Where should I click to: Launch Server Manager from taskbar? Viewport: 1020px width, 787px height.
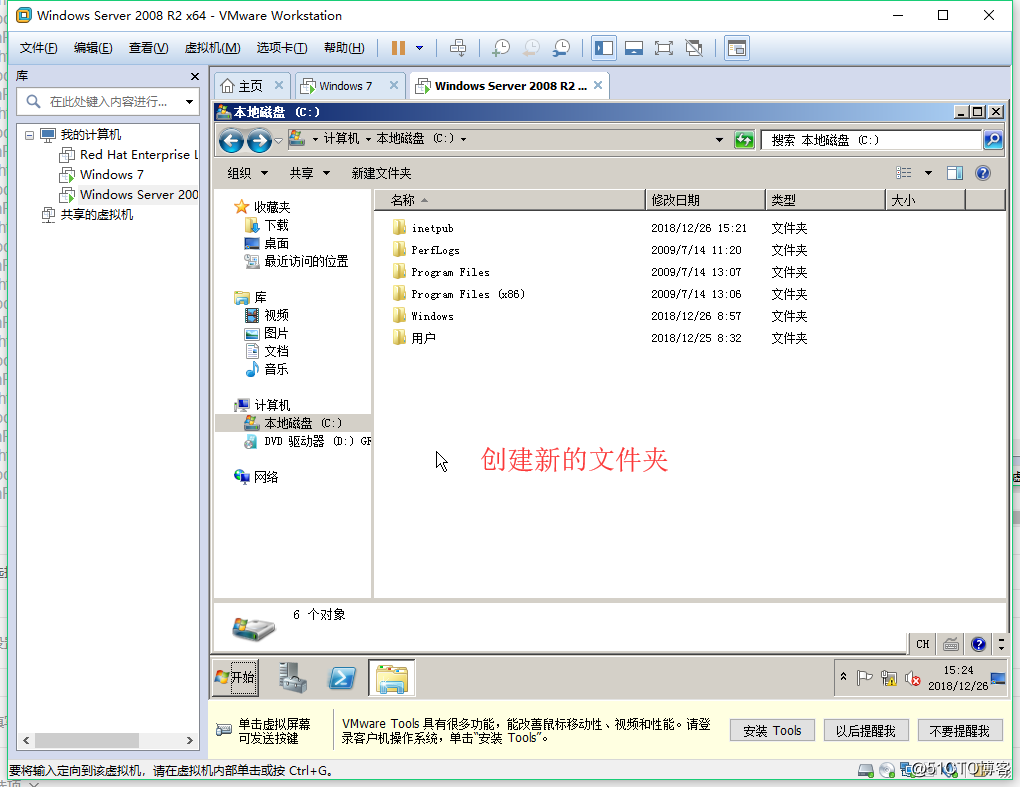[293, 677]
